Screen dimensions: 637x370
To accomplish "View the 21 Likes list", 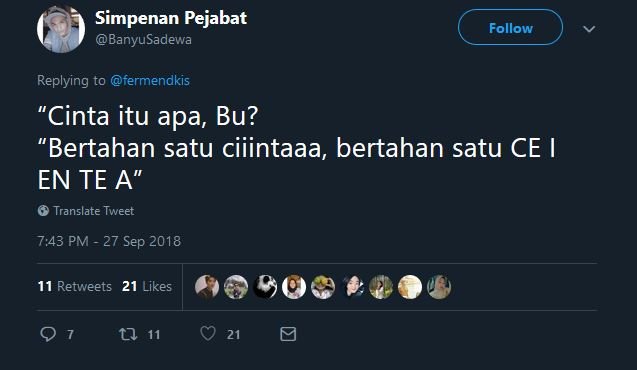I will 147,286.
